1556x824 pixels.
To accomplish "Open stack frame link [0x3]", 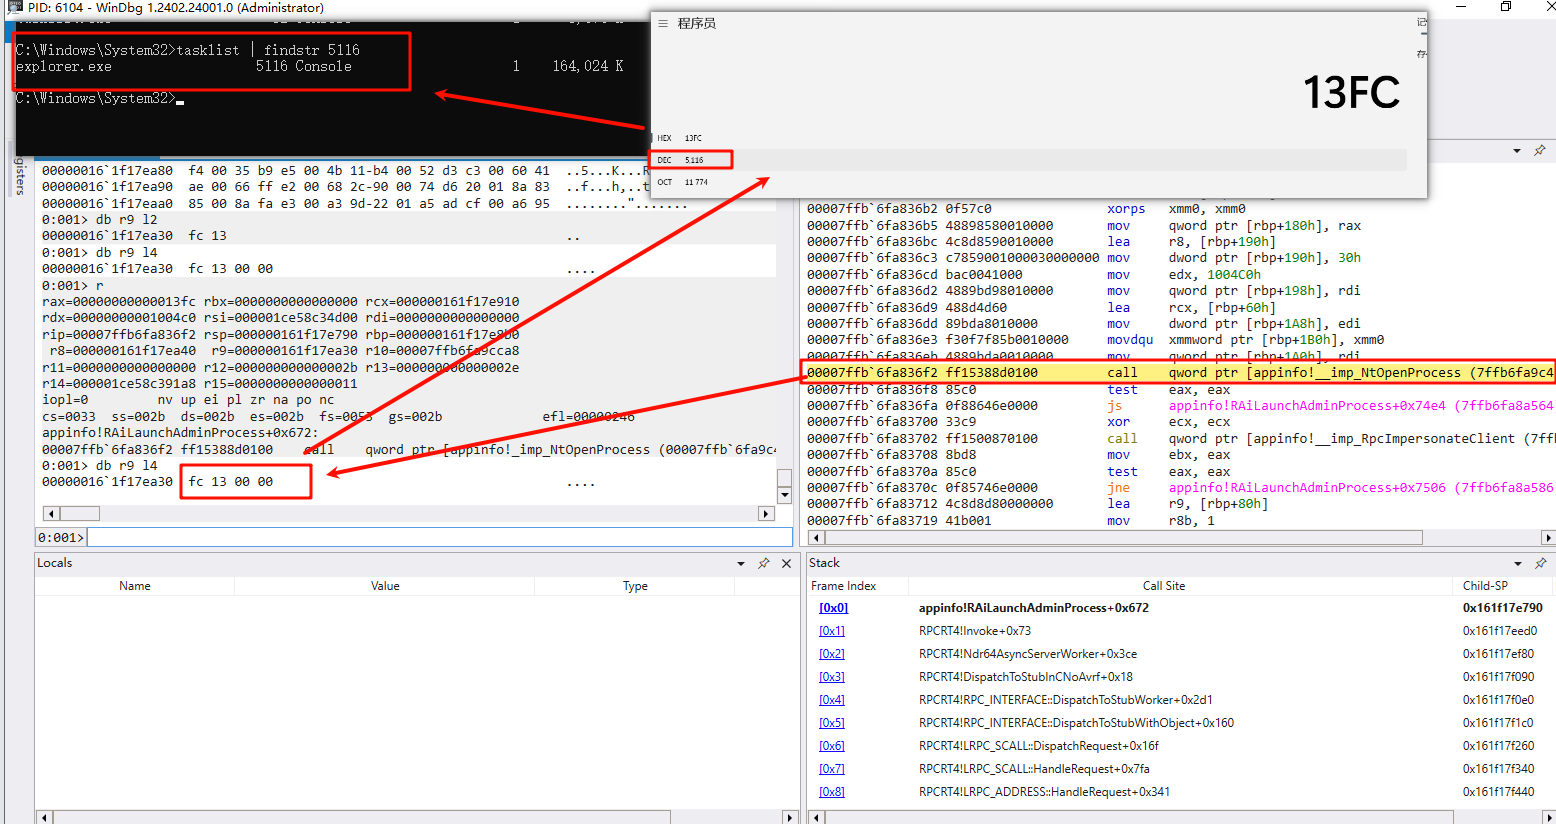I will point(832,677).
